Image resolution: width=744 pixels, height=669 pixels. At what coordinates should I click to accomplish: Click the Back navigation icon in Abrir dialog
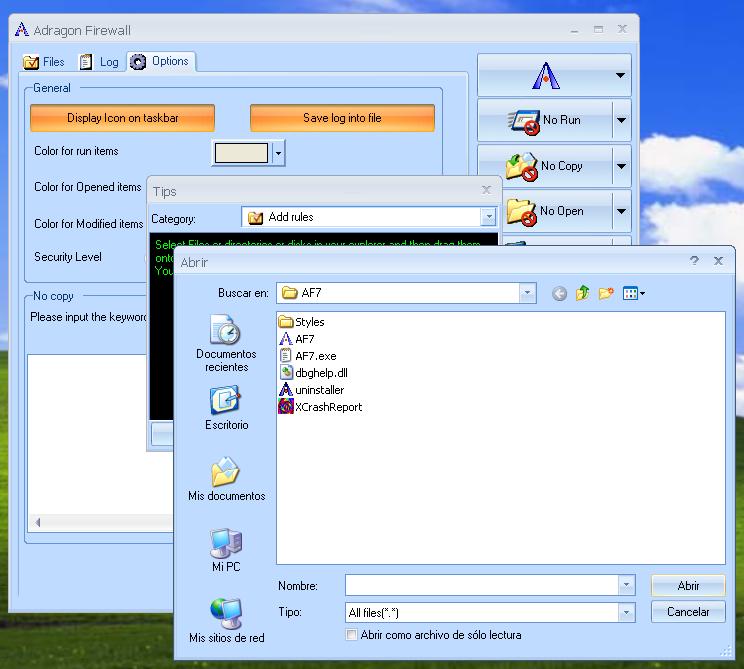tap(559, 294)
